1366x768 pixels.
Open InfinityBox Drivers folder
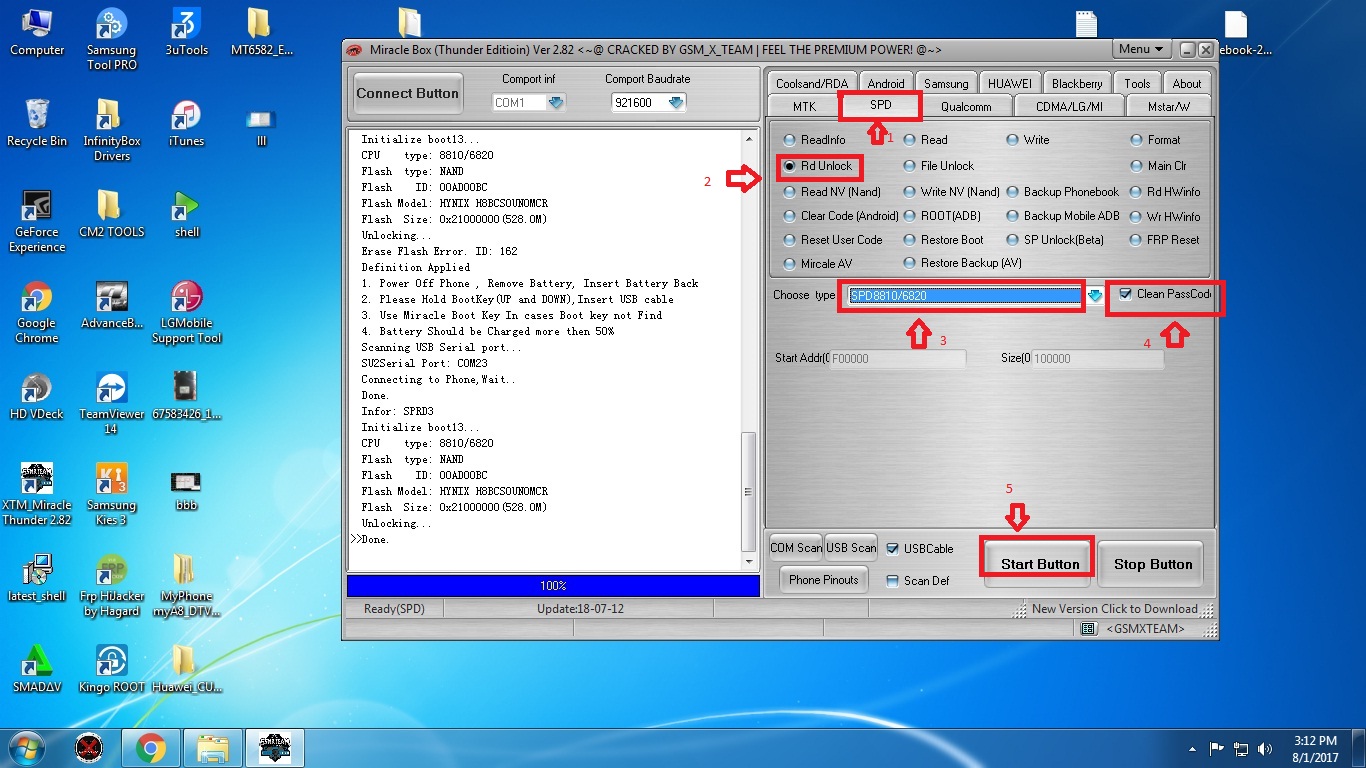click(112, 130)
